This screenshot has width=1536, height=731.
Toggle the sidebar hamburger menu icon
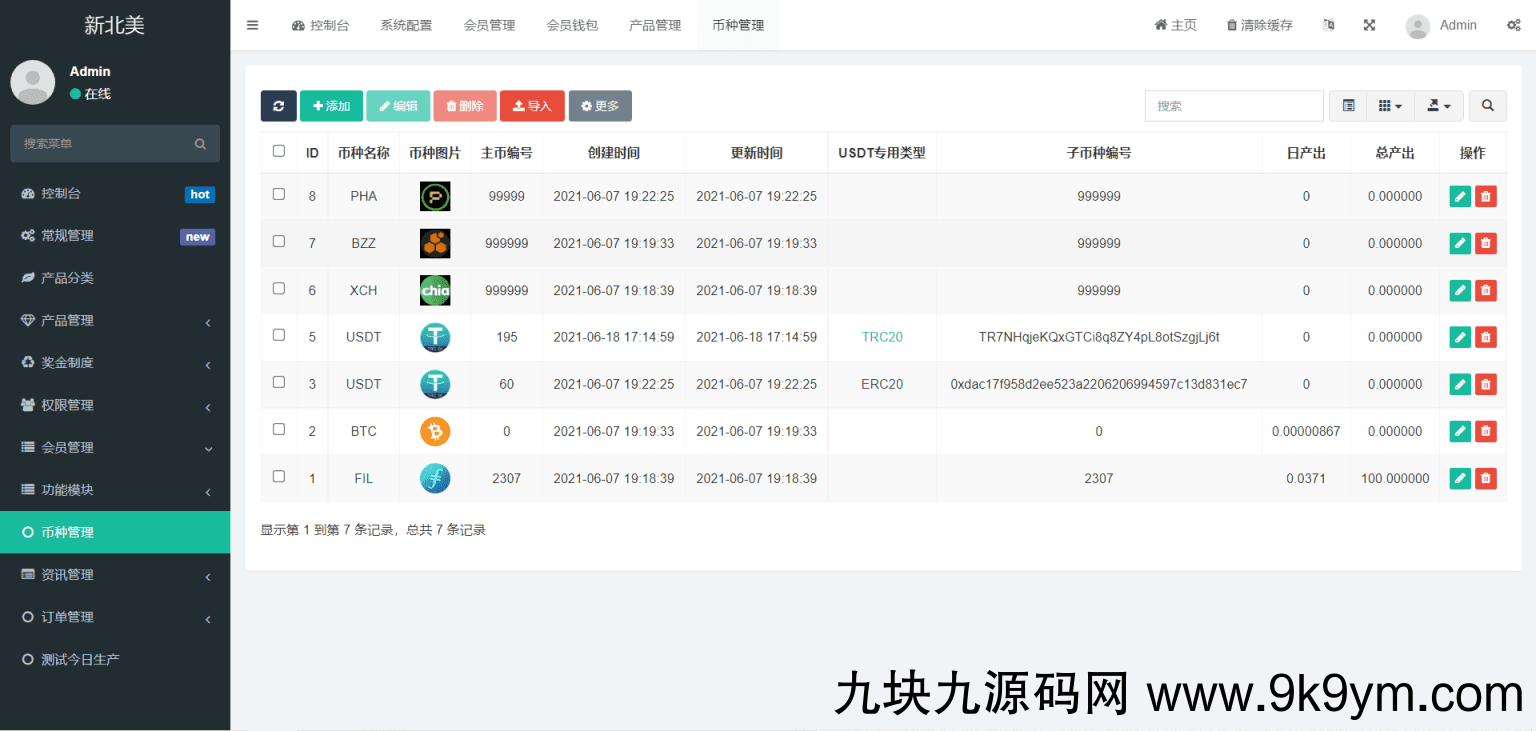[x=252, y=25]
